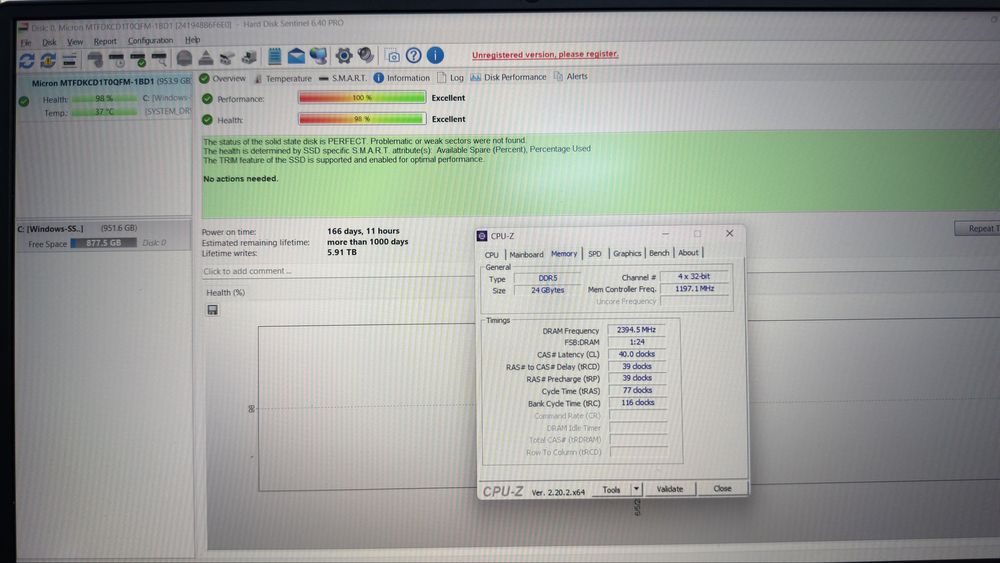Click the camera screenshot toolbar icon
The width and height of the screenshot is (1000, 563).
pyautogui.click(x=393, y=56)
